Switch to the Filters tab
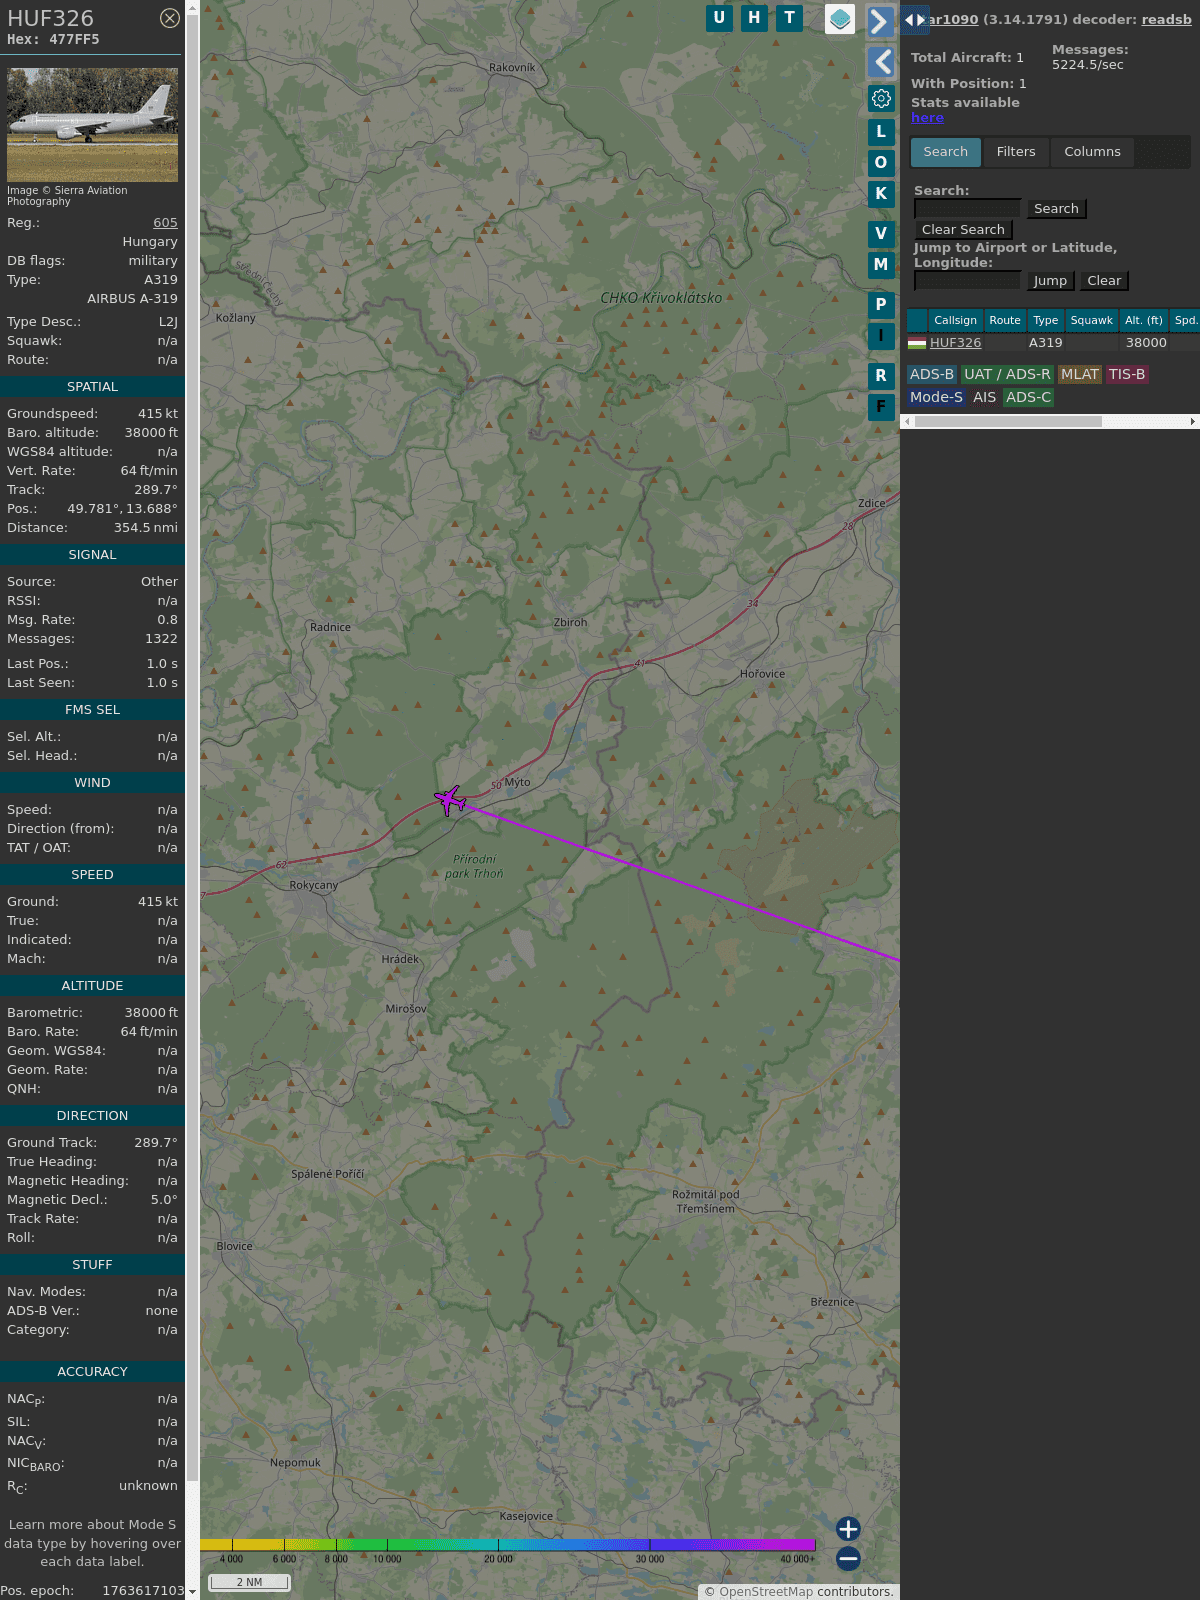The image size is (1200, 1600). click(x=1016, y=152)
